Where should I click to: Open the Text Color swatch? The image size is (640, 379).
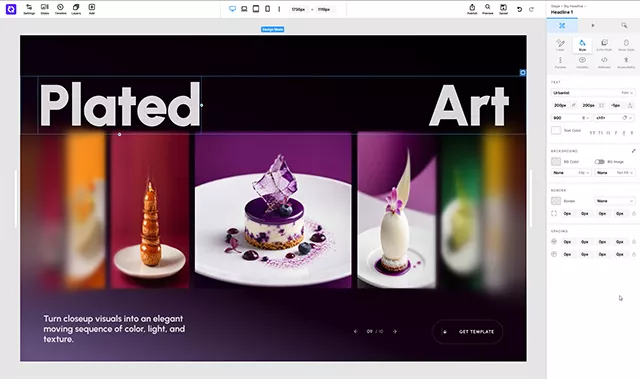click(x=556, y=131)
